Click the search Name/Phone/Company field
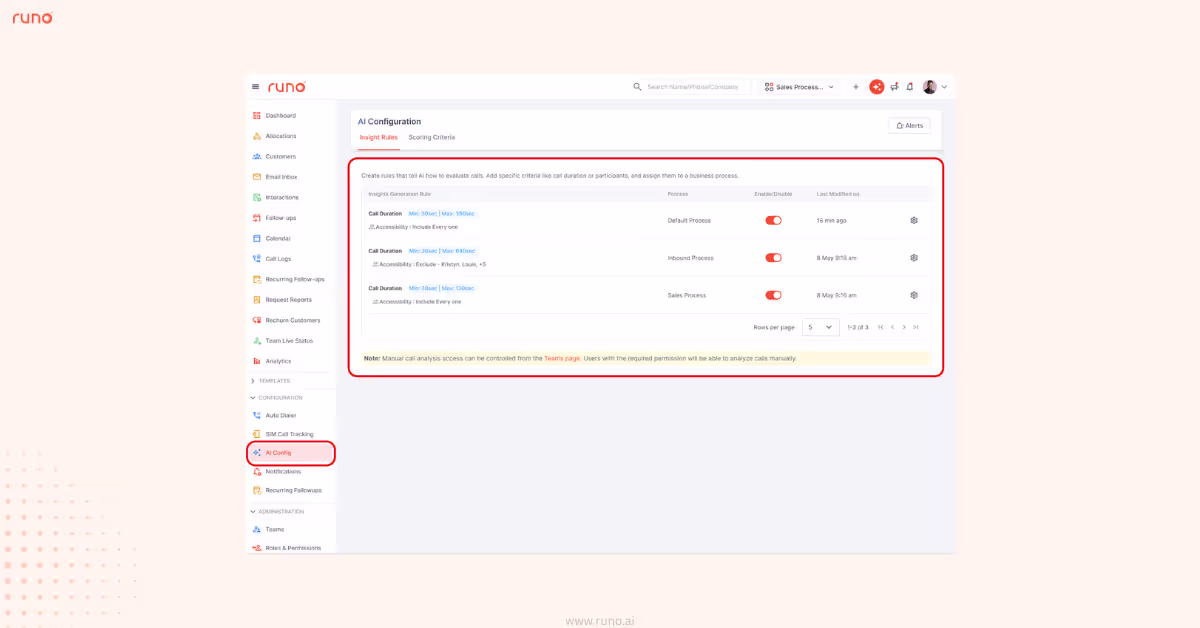Viewport: 1200px width, 628px height. point(692,87)
